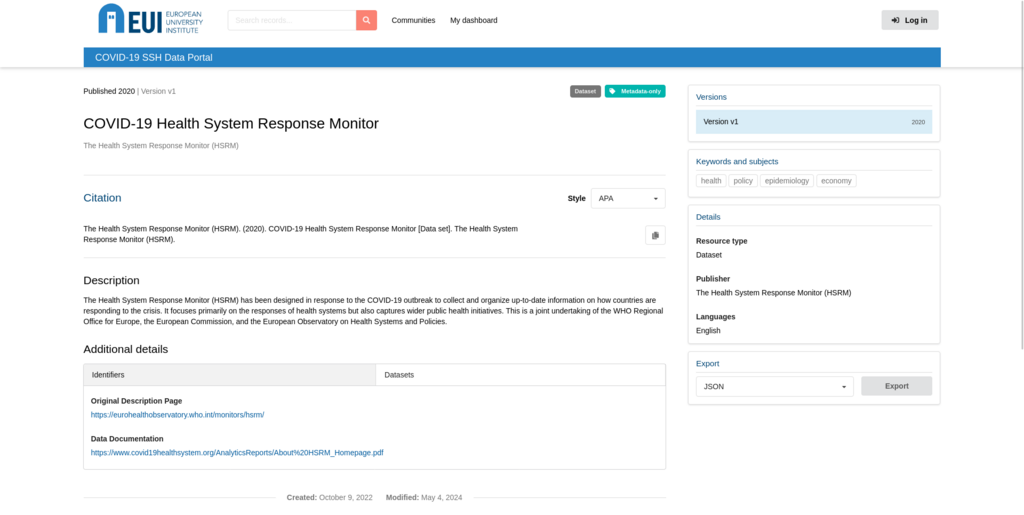Viewport: 1024px width, 515px height.
Task: Click the Details panel heading
Action: click(x=709, y=217)
